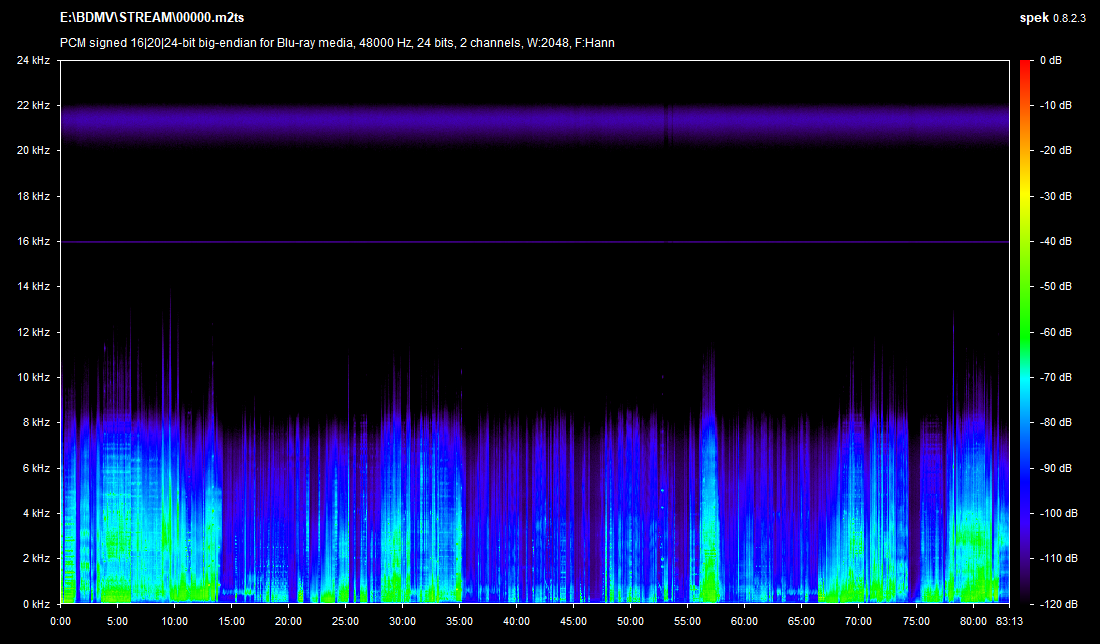Click the green middle of the color scale
This screenshot has width=1100, height=644.
[x=1024, y=332]
